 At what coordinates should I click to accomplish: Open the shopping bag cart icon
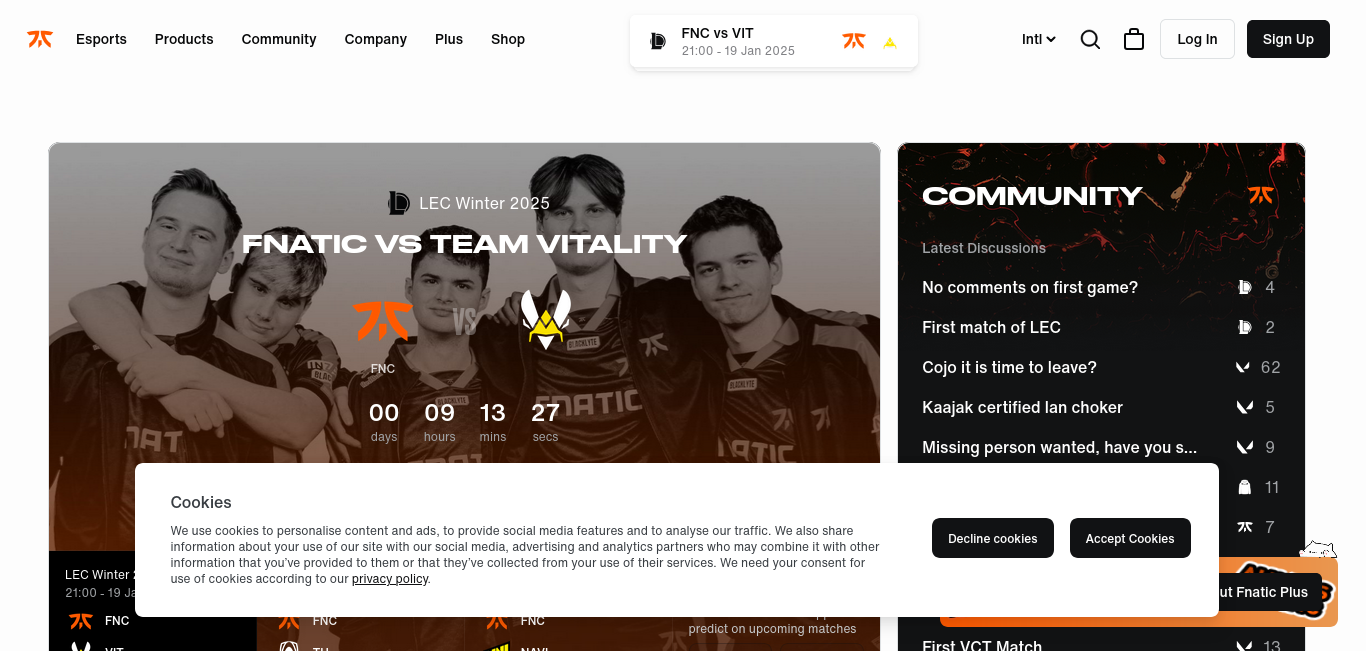coord(1134,39)
